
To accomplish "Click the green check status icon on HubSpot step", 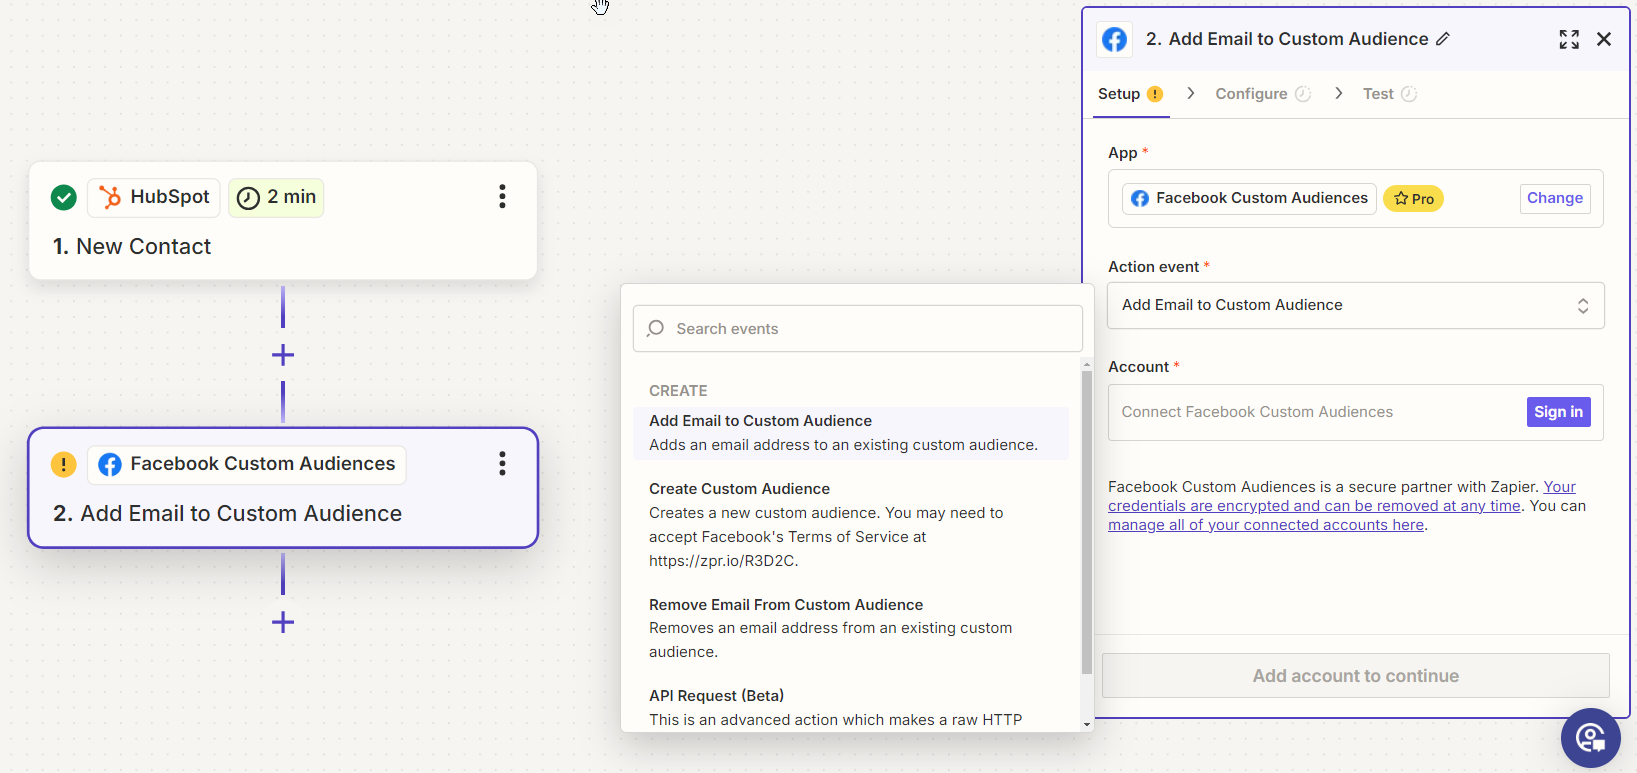I will (64, 198).
